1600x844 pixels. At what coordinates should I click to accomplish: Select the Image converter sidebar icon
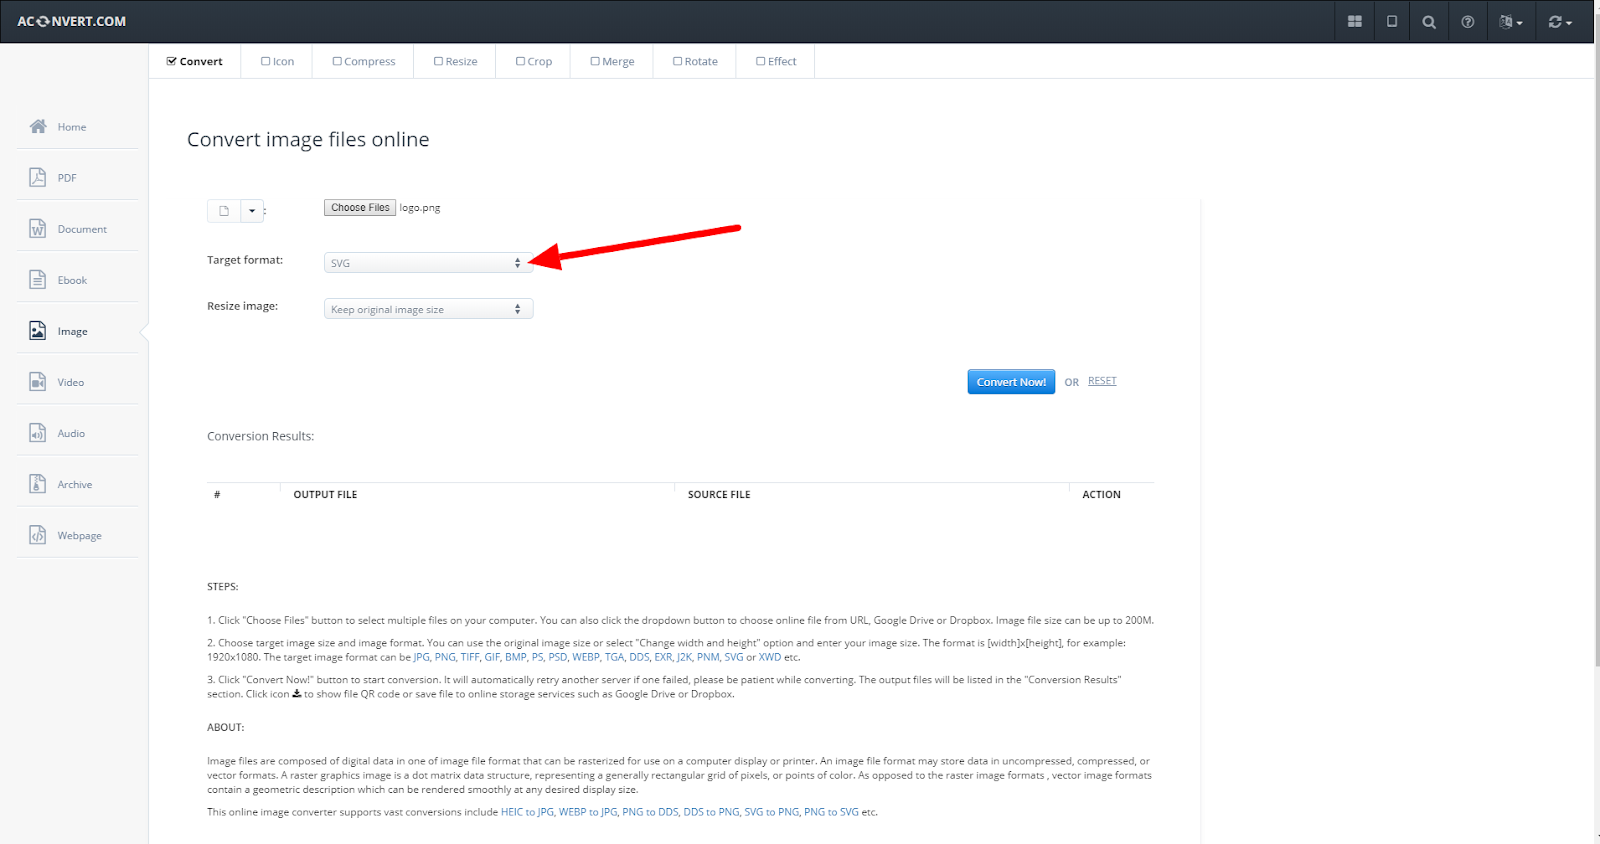[38, 330]
